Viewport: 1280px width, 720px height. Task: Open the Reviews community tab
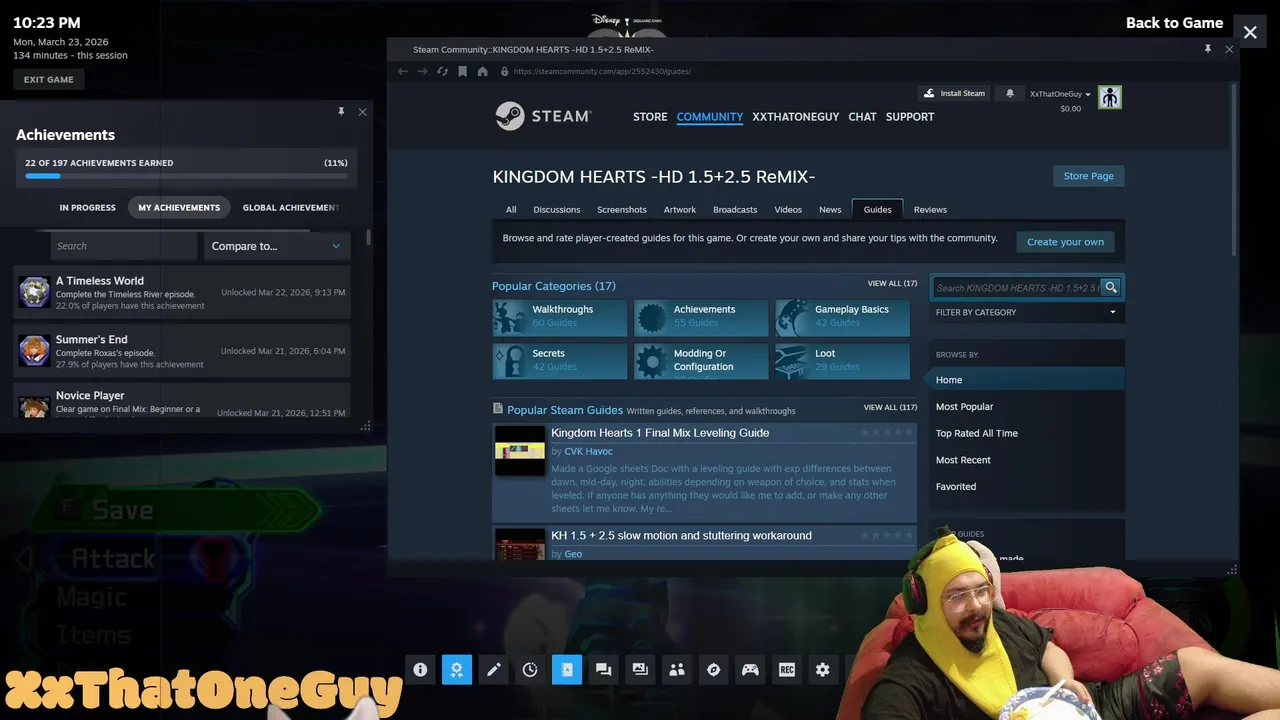pos(930,210)
